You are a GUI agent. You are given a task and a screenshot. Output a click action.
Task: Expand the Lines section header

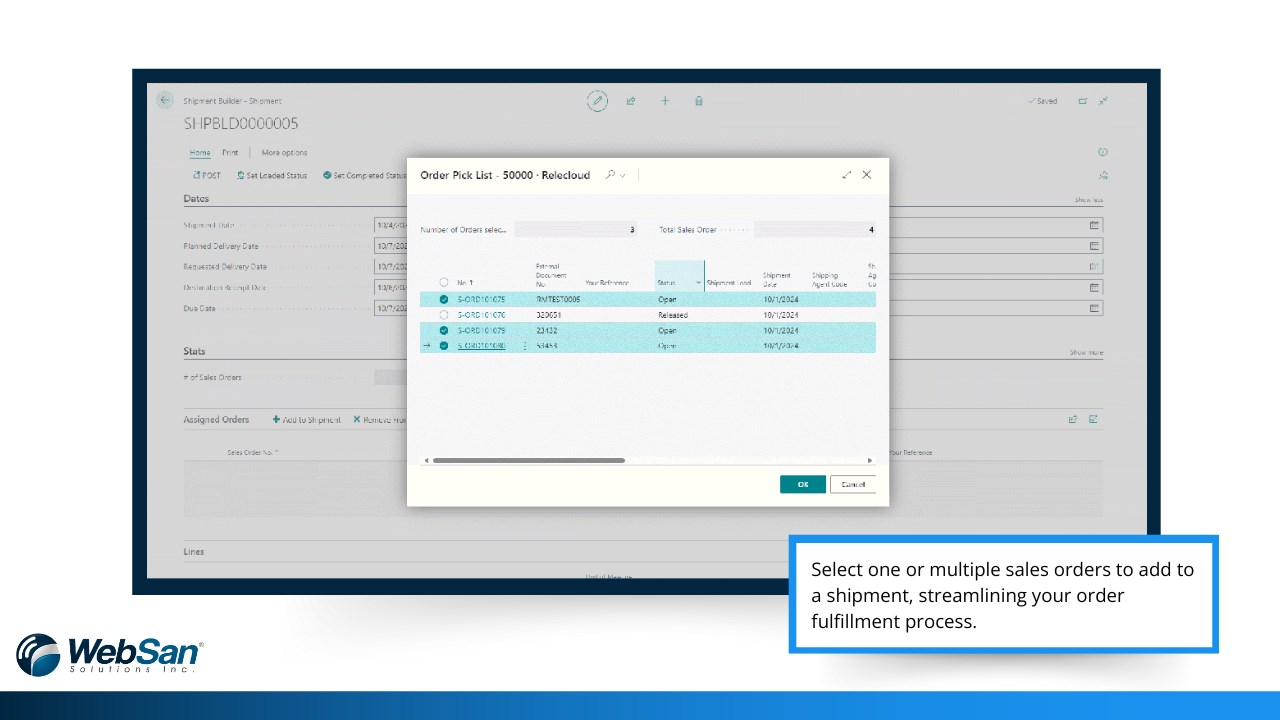[x=194, y=552]
